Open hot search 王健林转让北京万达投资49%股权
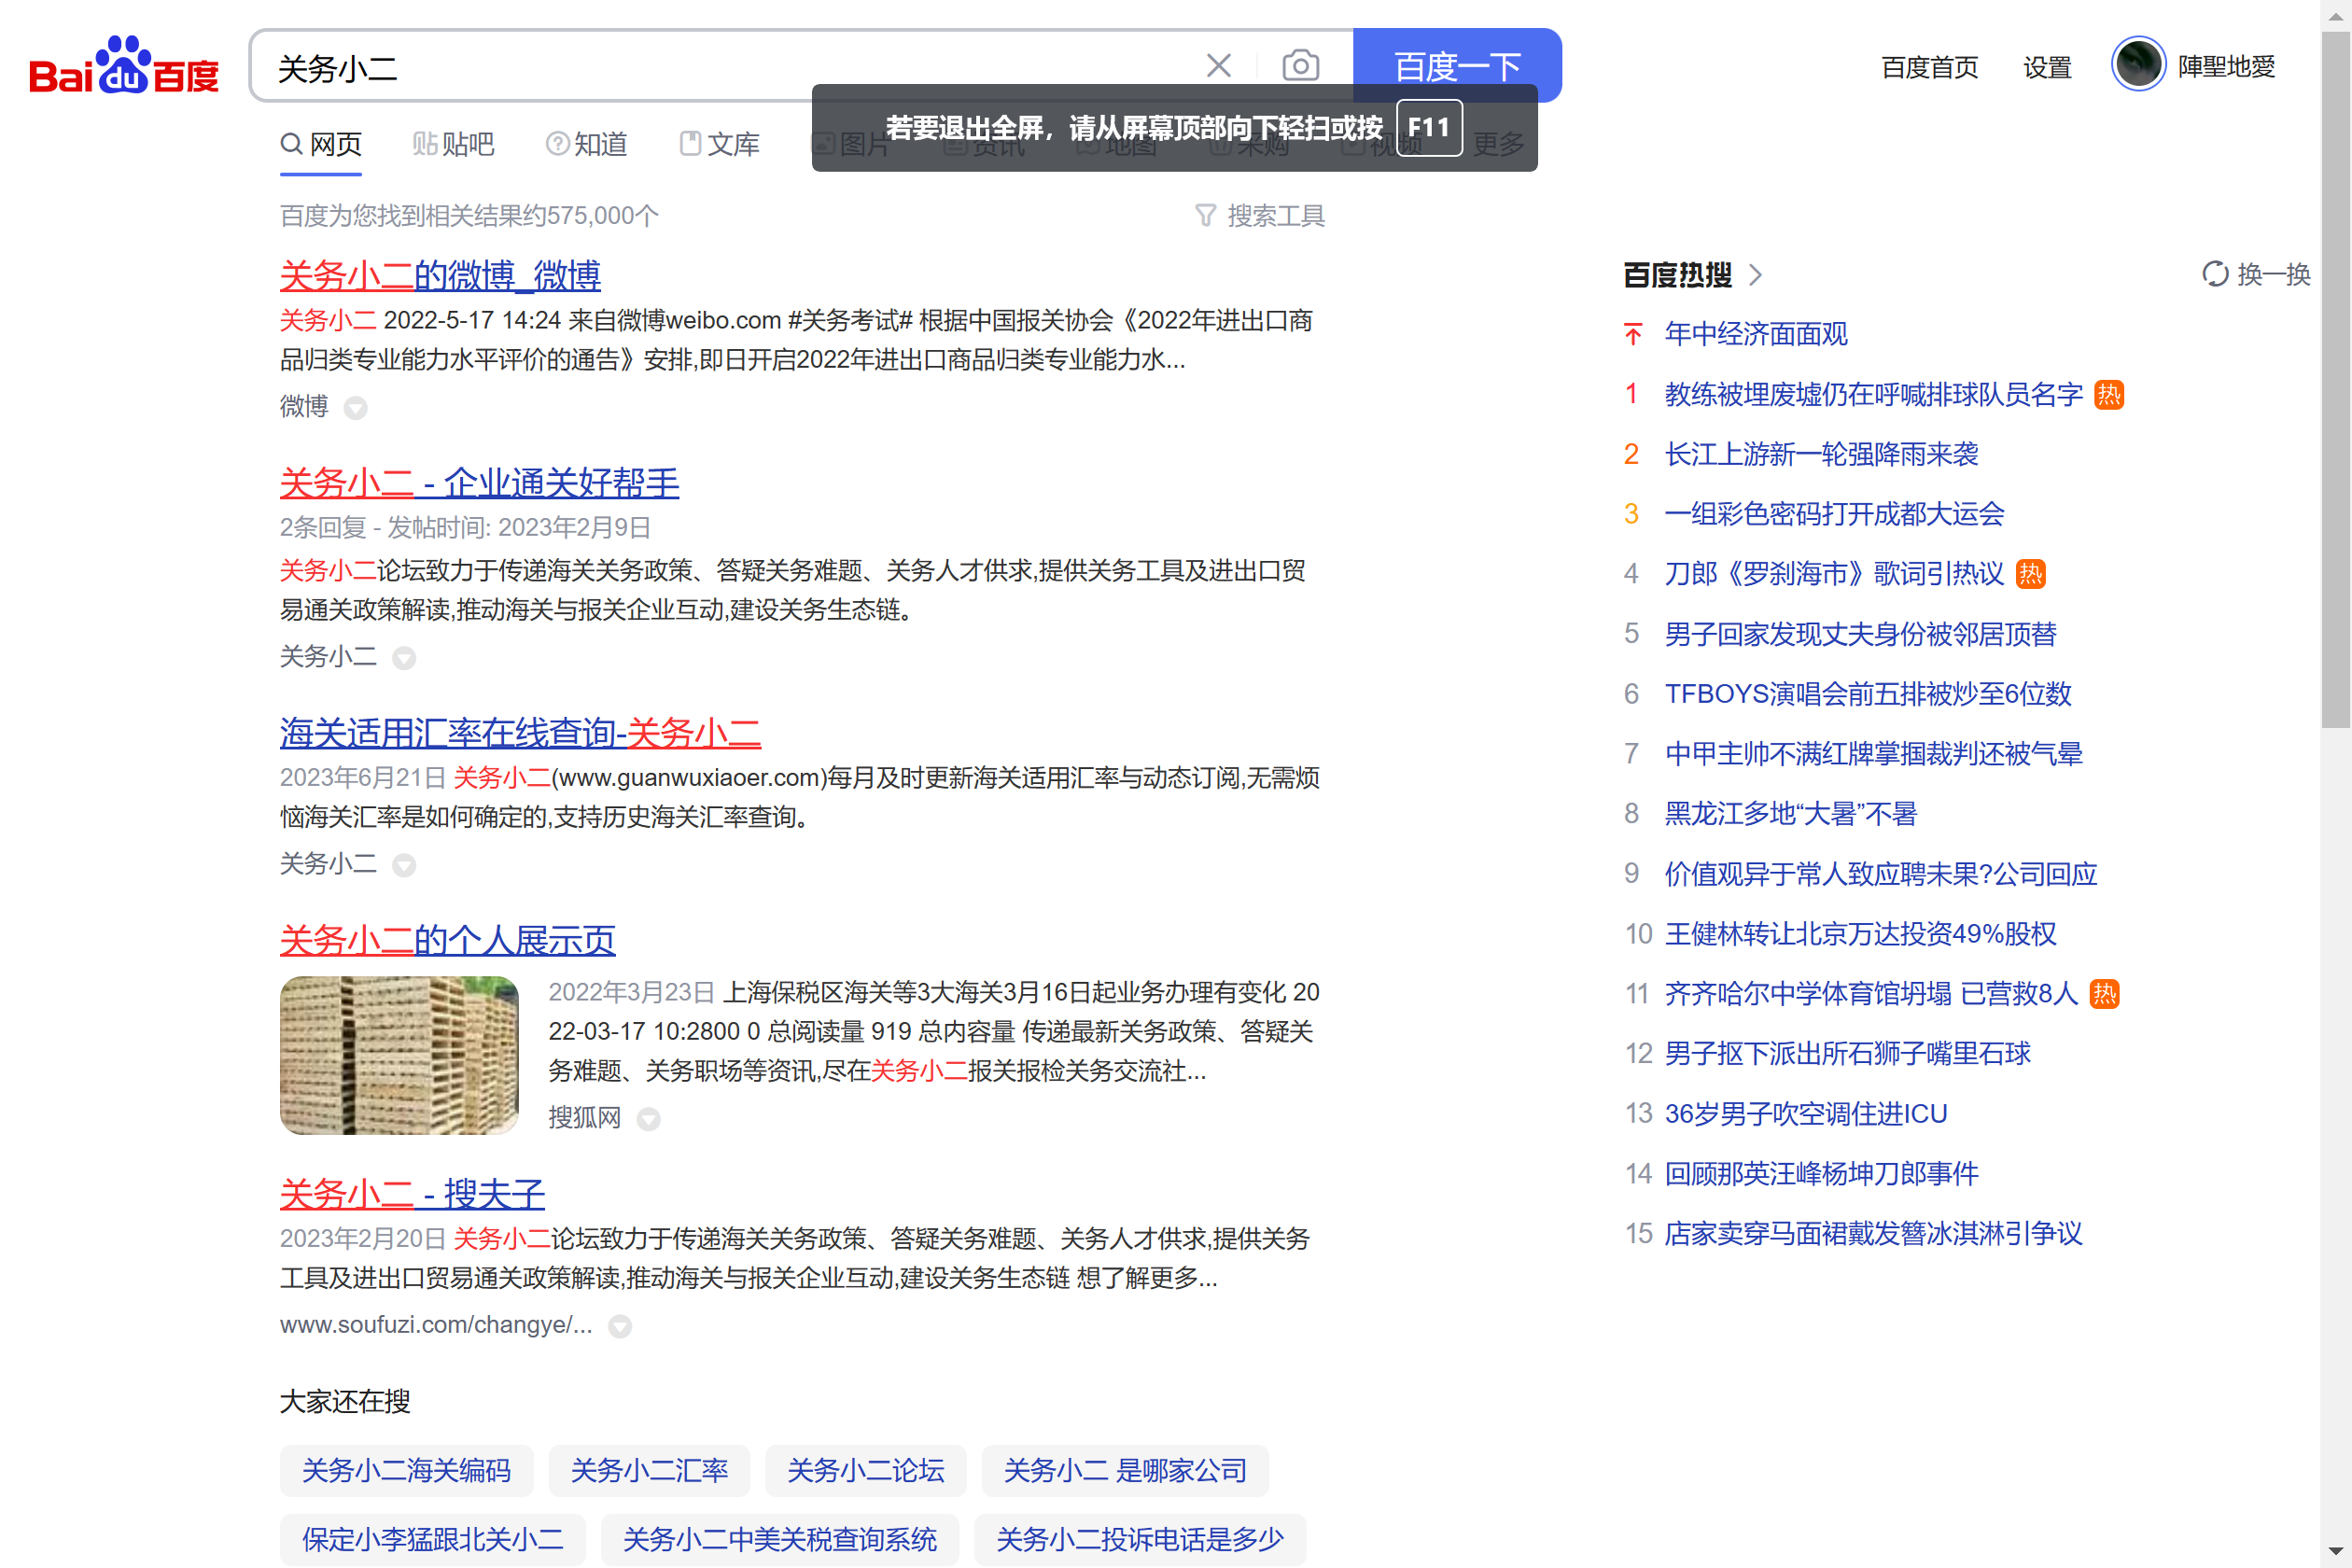The width and height of the screenshot is (2352, 1568). [1860, 934]
